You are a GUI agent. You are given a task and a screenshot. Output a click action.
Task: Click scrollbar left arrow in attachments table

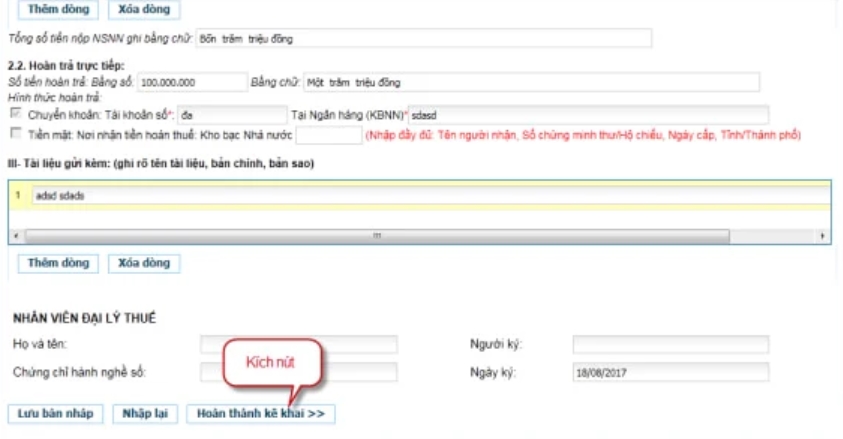coord(15,235)
